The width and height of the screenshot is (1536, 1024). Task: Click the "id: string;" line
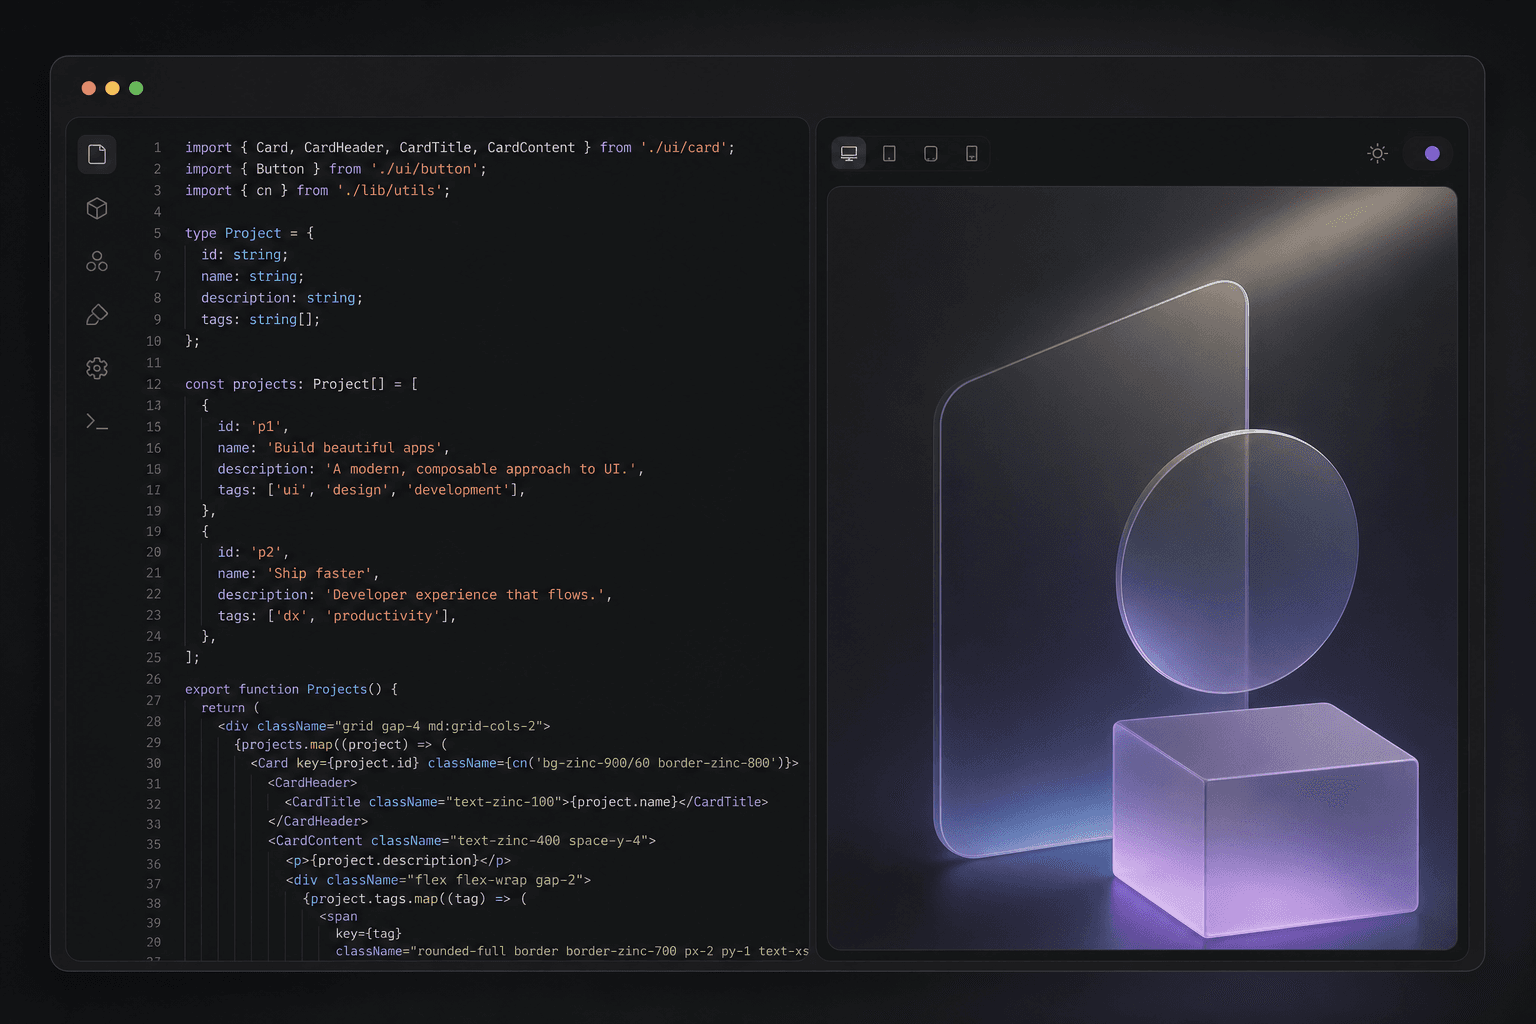click(245, 255)
